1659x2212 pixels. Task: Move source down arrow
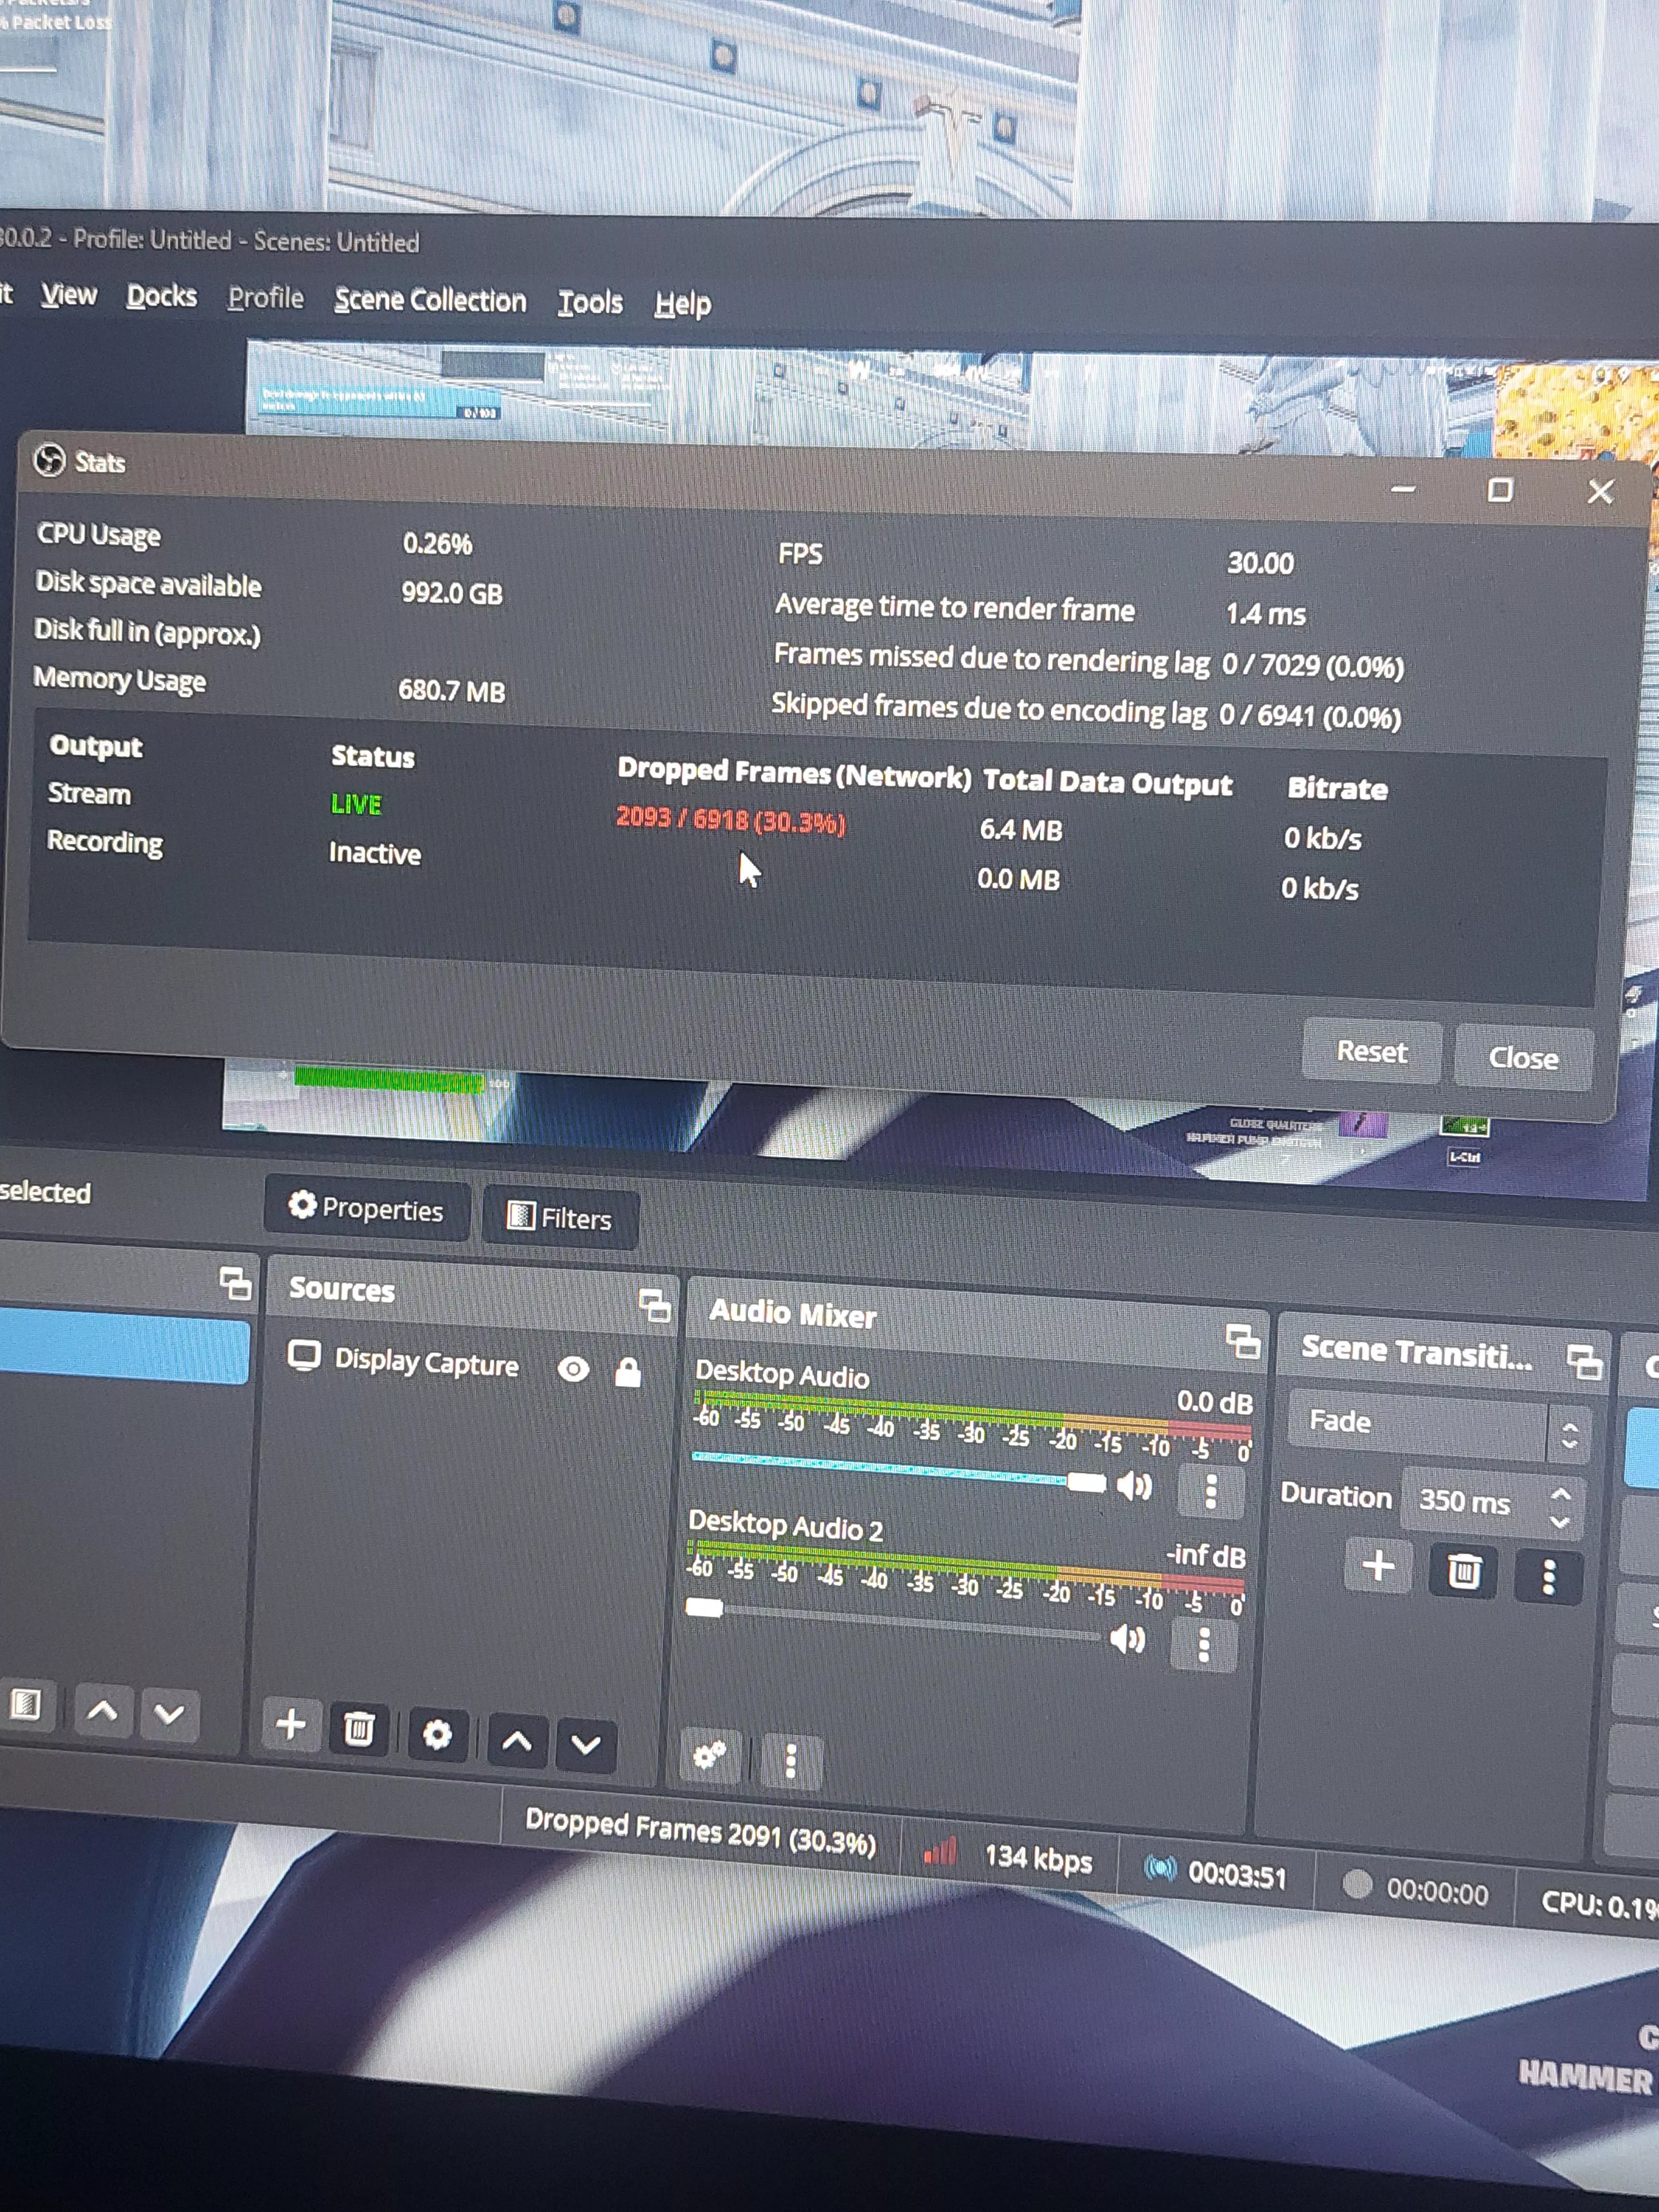(585, 1746)
